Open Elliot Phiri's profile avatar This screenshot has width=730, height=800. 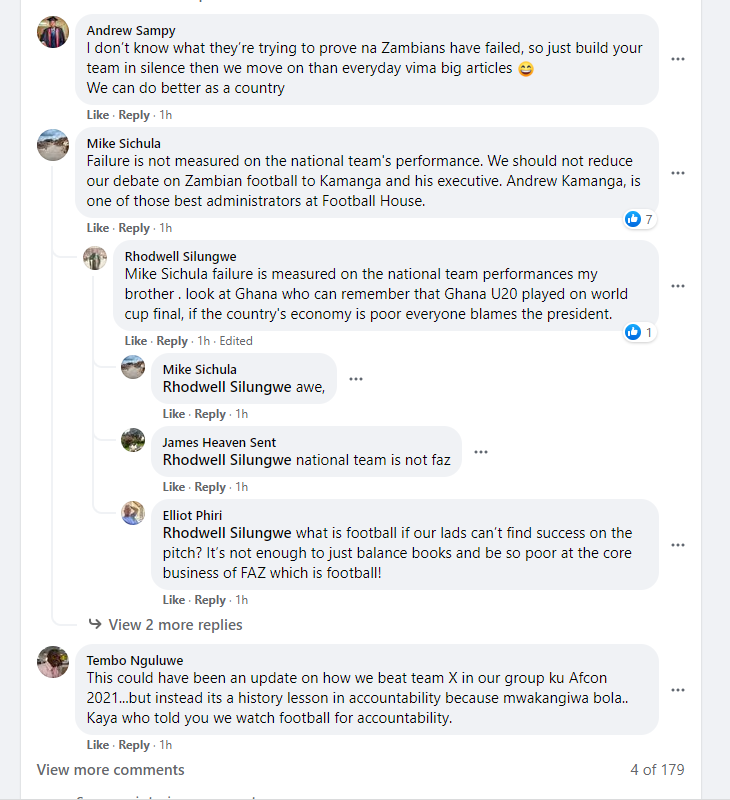tap(133, 513)
